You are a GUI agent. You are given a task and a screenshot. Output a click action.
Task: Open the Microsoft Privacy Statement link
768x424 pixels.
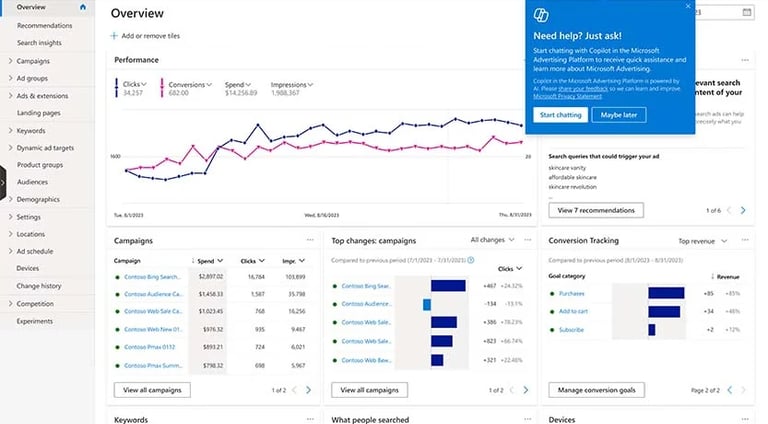pos(568,96)
